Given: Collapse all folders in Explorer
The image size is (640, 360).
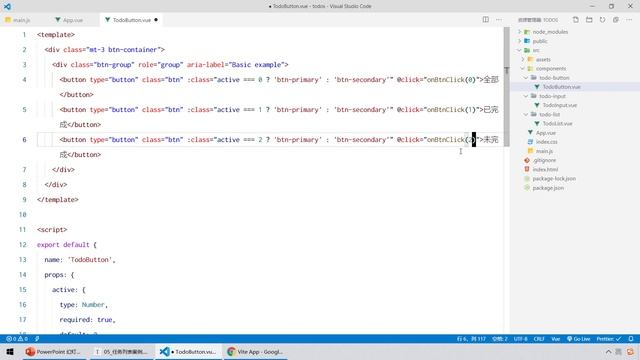Looking at the screenshot, I should tap(616, 20).
